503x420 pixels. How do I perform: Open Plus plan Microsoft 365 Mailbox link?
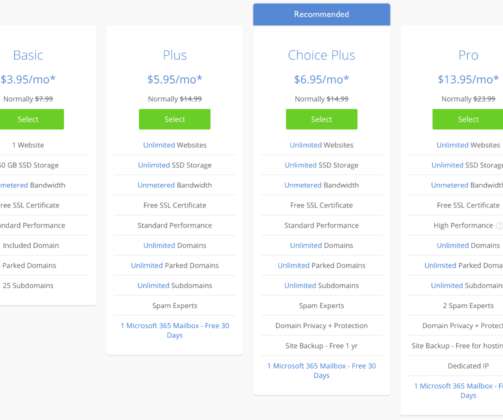175,330
